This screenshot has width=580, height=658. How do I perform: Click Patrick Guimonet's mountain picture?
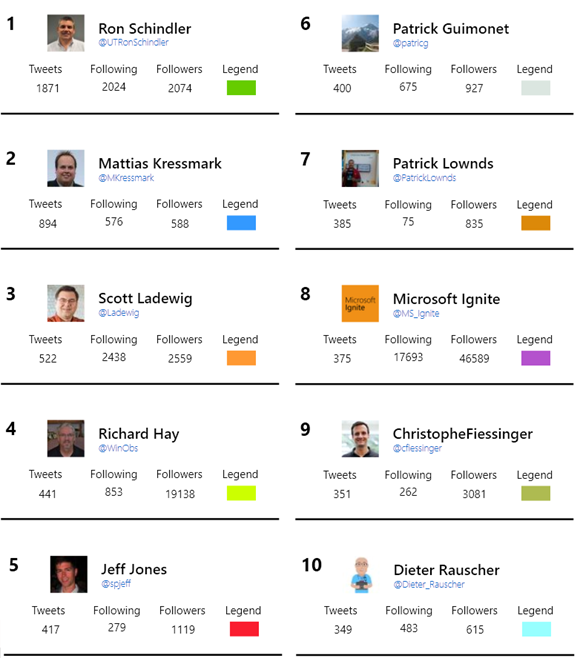pos(360,33)
